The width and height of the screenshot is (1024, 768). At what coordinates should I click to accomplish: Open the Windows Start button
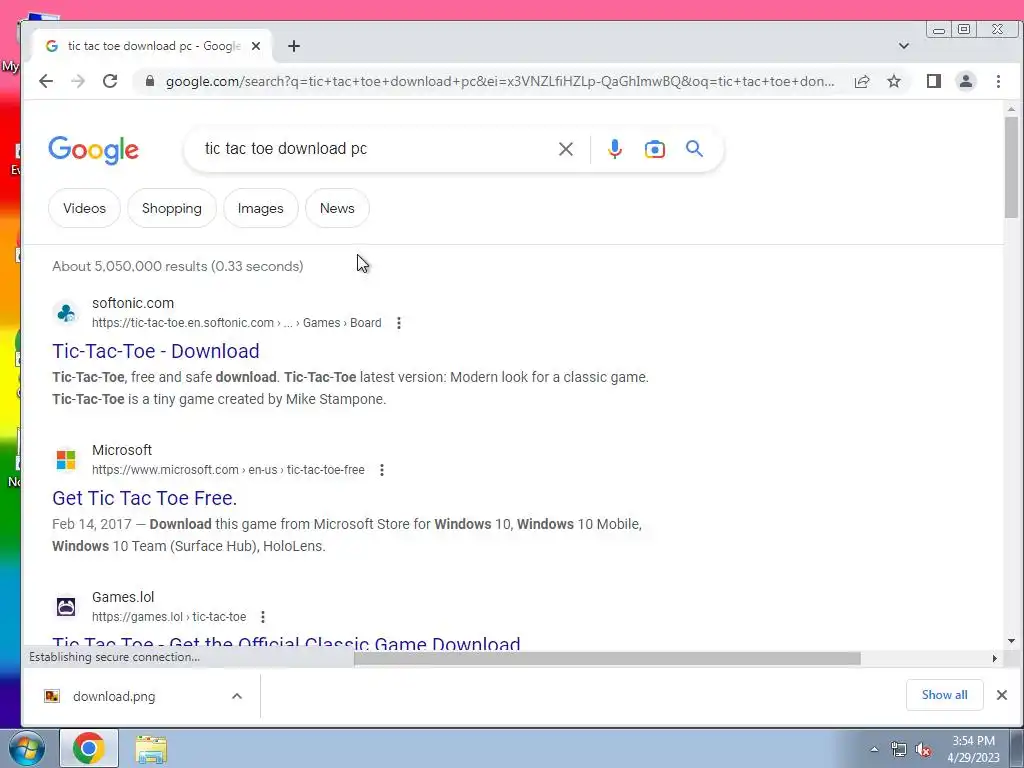pos(26,748)
